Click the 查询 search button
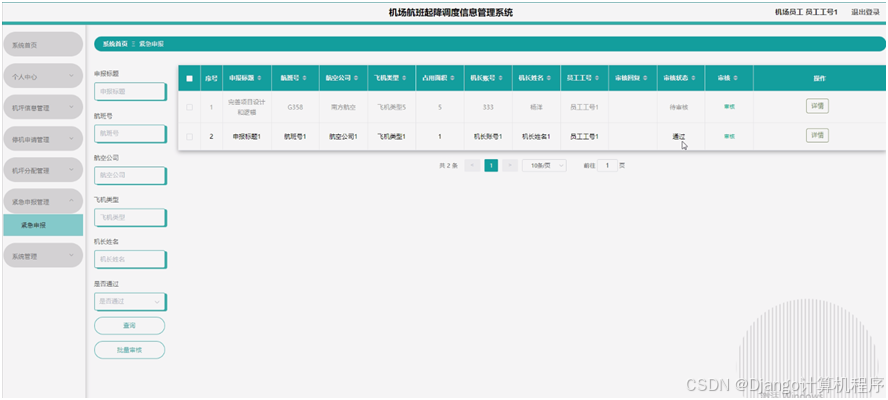The height and width of the screenshot is (400, 888). click(x=130, y=326)
